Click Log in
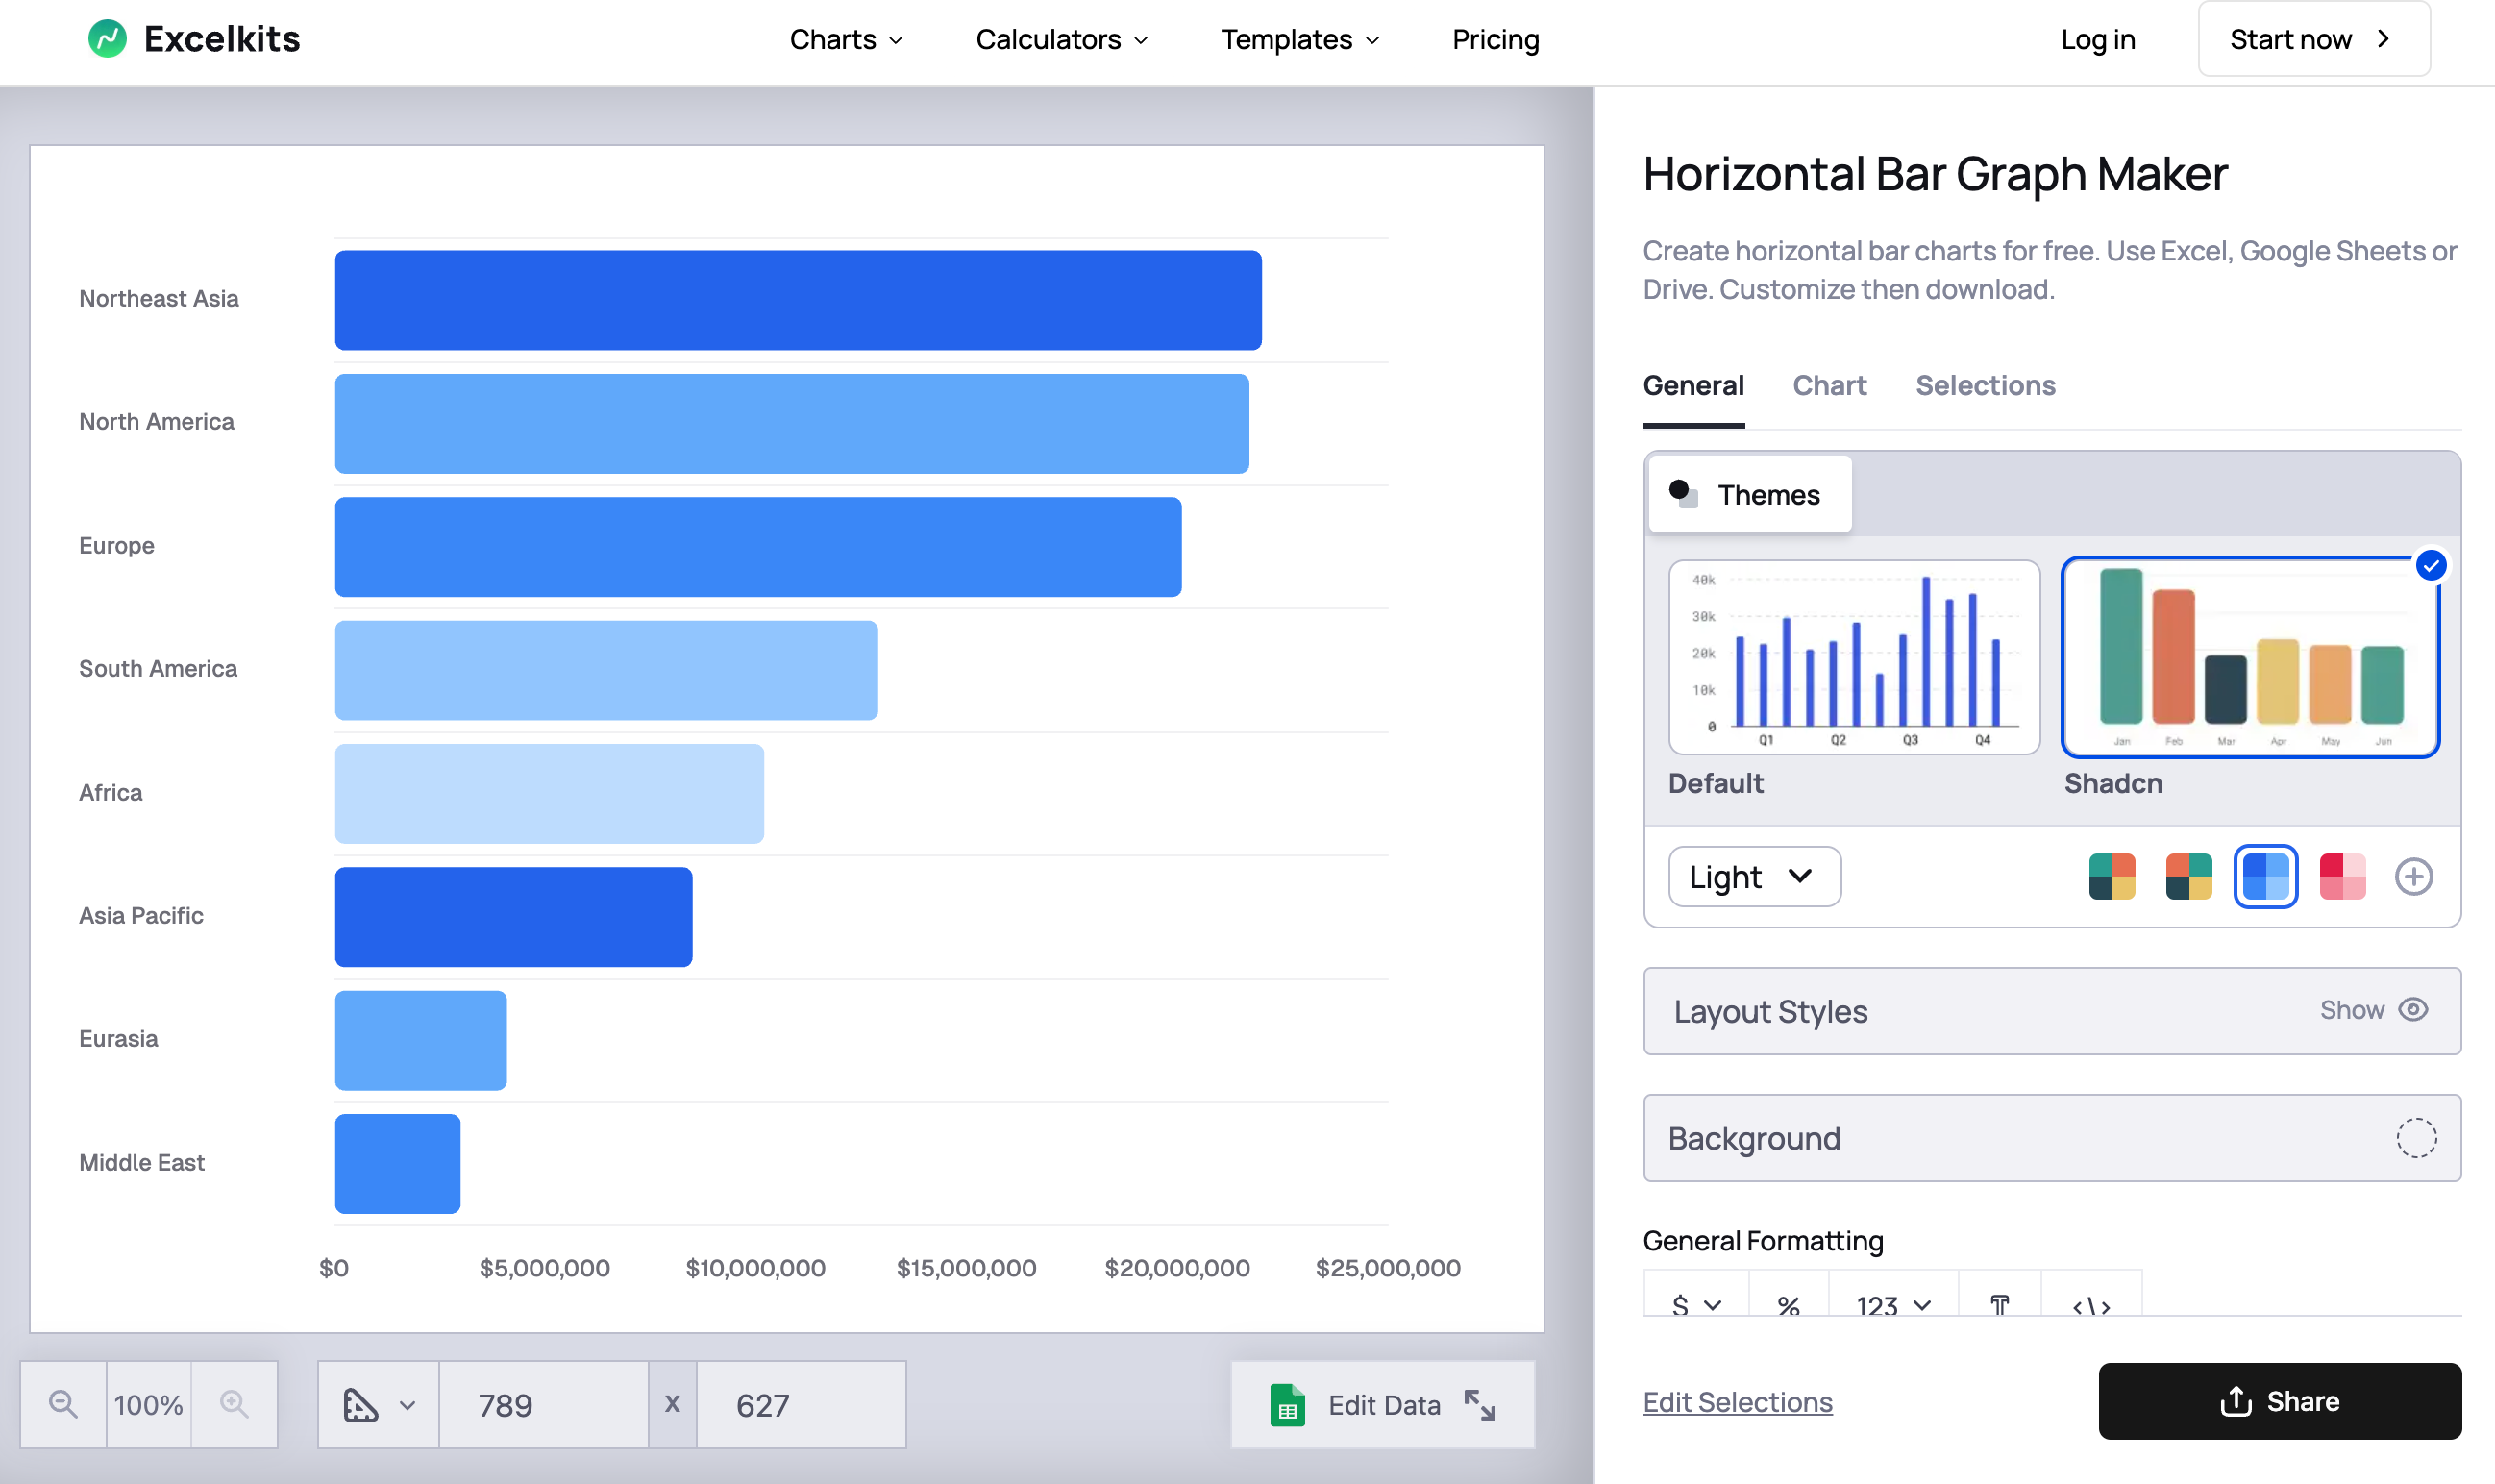 click(2097, 39)
